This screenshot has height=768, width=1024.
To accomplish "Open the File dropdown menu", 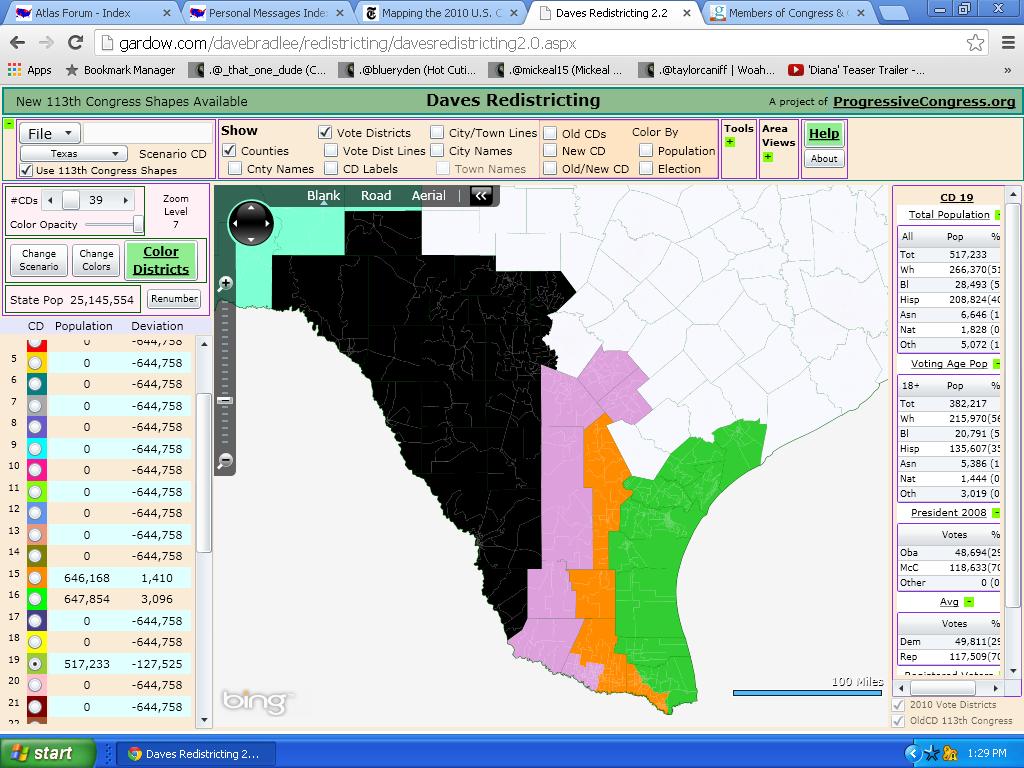I will point(50,133).
